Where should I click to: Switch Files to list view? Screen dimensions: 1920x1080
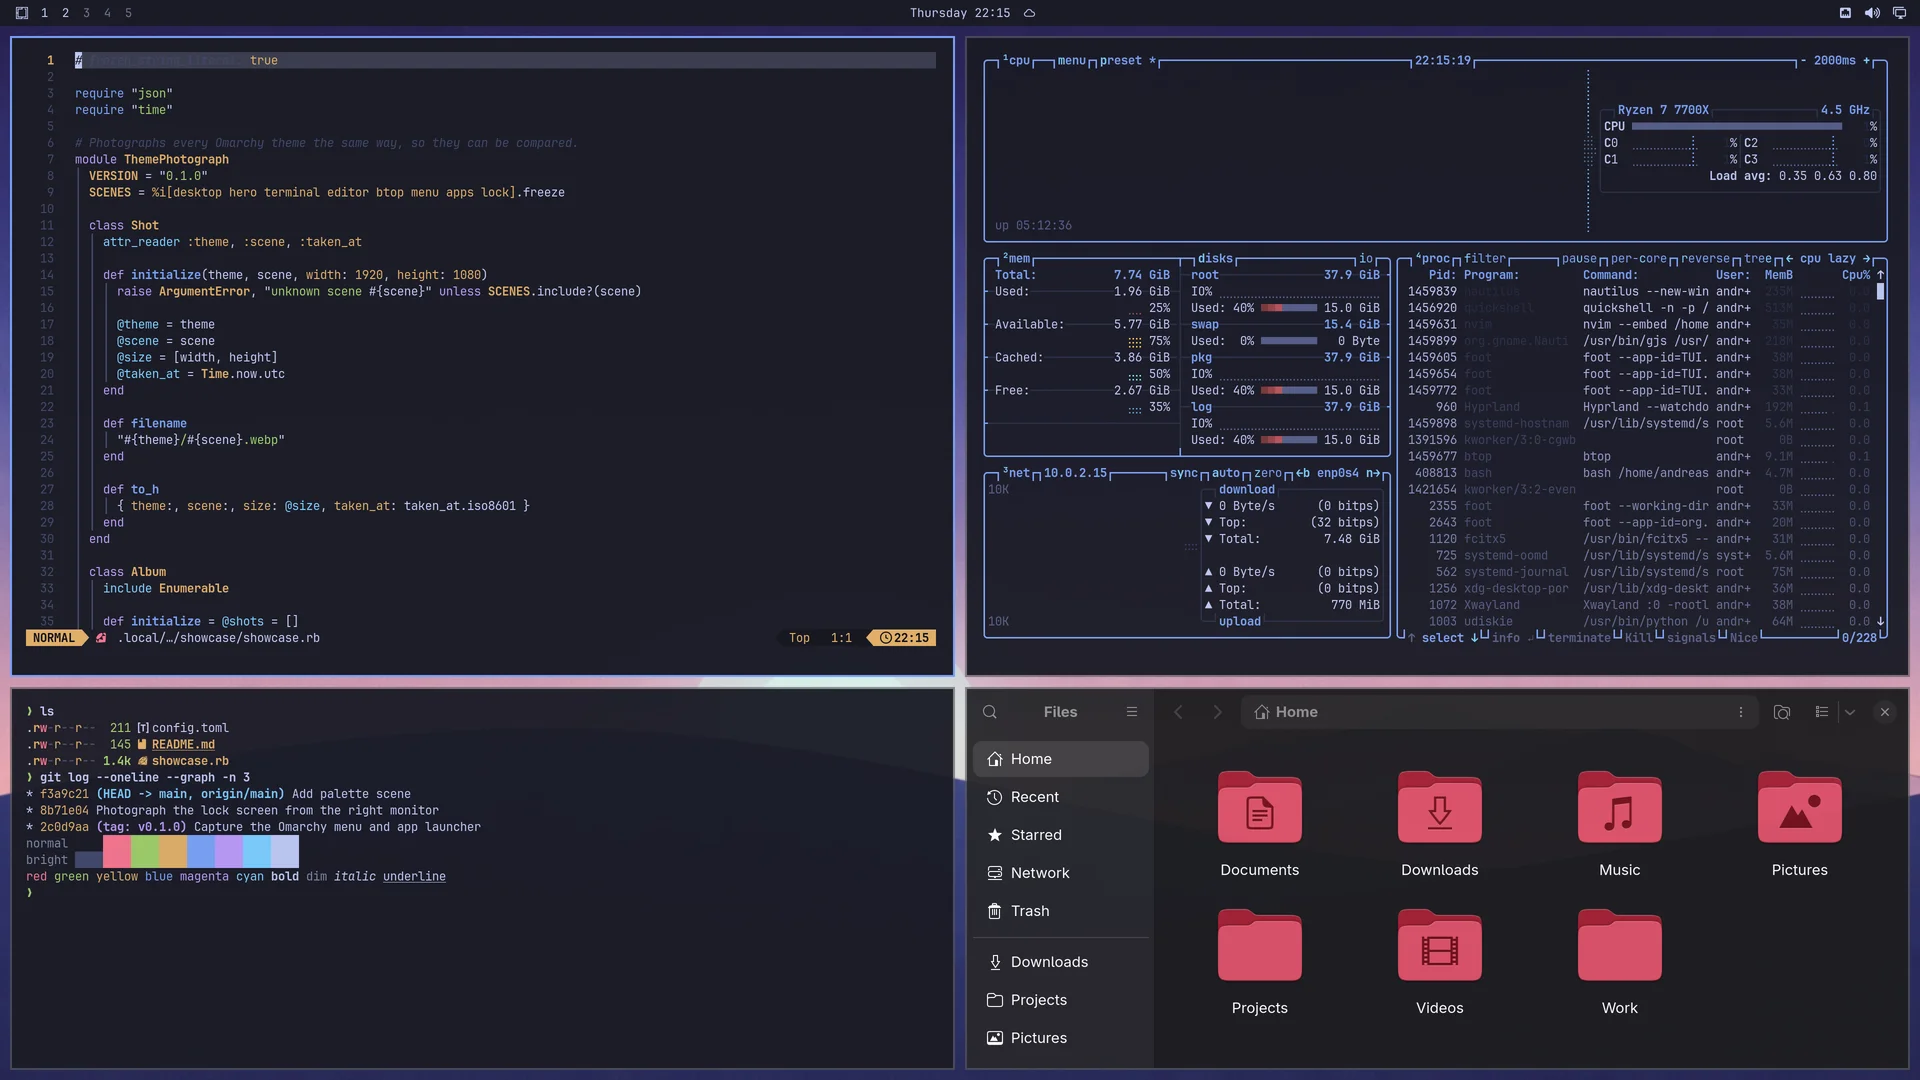(1821, 712)
